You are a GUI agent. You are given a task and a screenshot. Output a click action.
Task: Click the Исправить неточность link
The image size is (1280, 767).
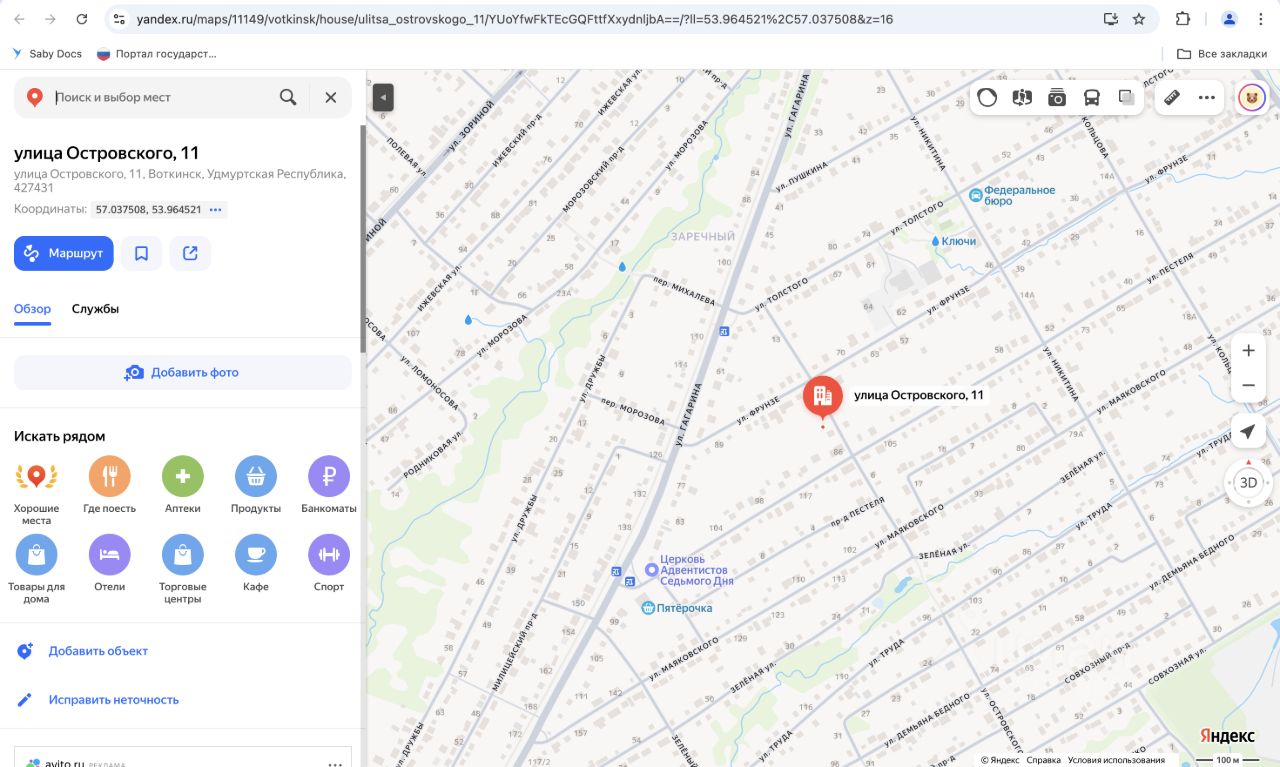click(x=113, y=700)
